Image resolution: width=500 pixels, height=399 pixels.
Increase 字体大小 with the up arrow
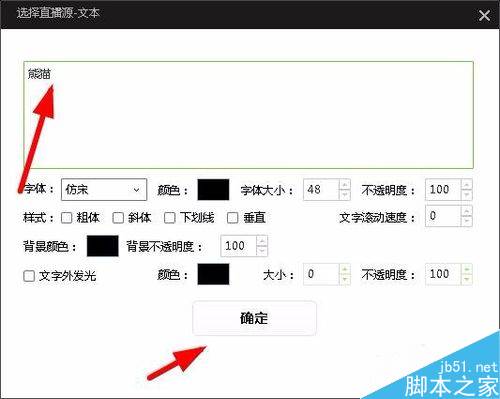click(345, 184)
